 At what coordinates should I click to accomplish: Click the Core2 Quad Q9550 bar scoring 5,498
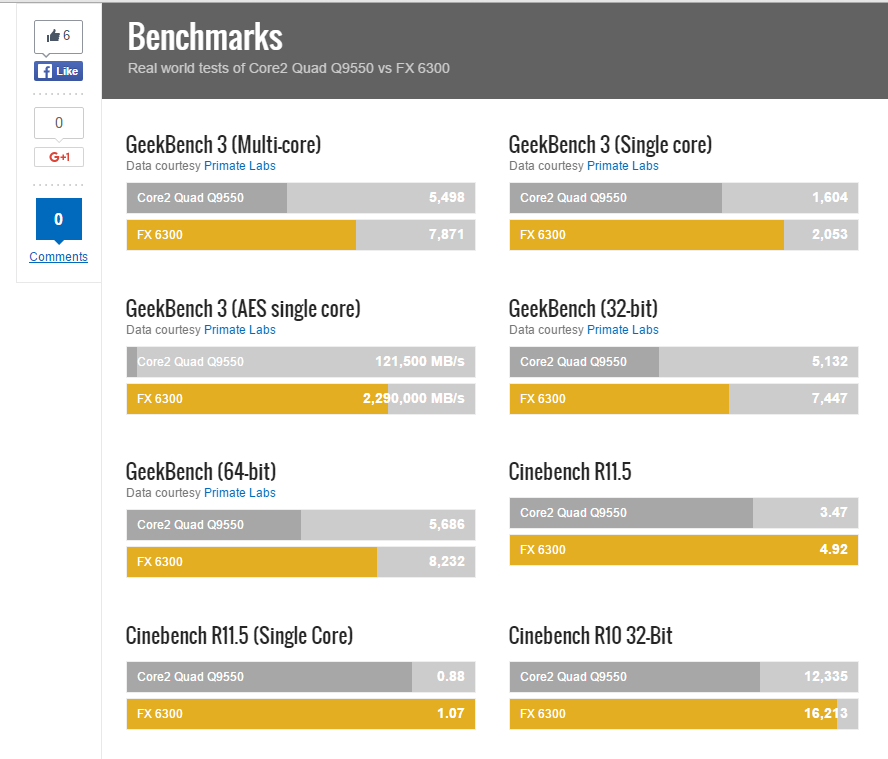point(301,198)
